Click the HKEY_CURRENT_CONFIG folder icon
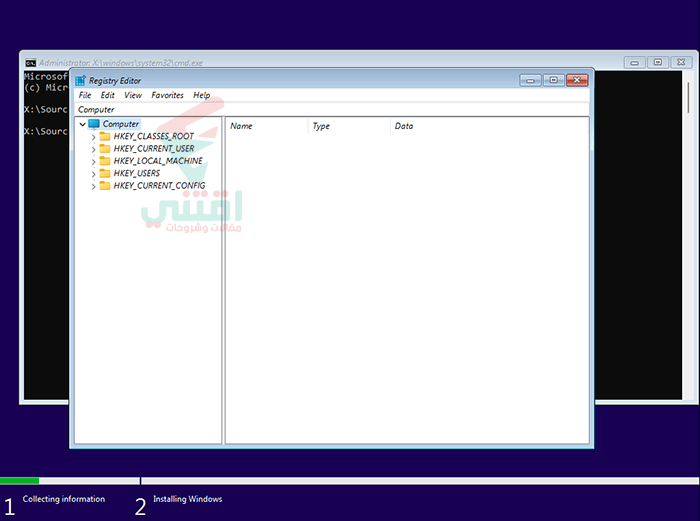The height and width of the screenshot is (521, 700). click(105, 185)
